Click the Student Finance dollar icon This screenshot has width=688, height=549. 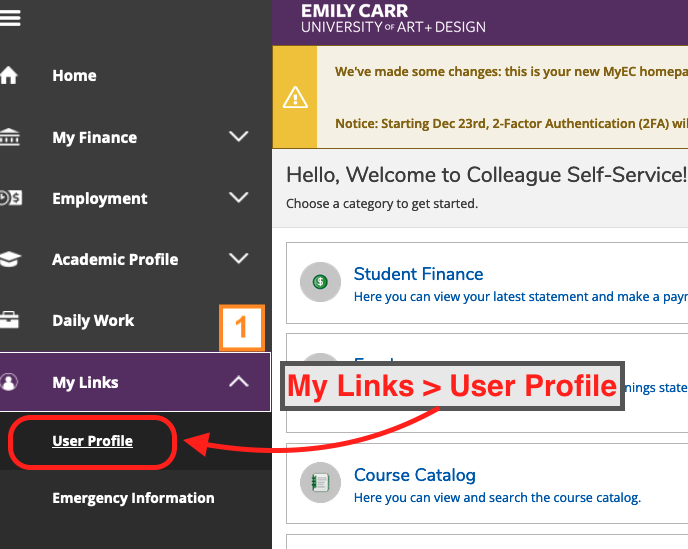(x=320, y=282)
